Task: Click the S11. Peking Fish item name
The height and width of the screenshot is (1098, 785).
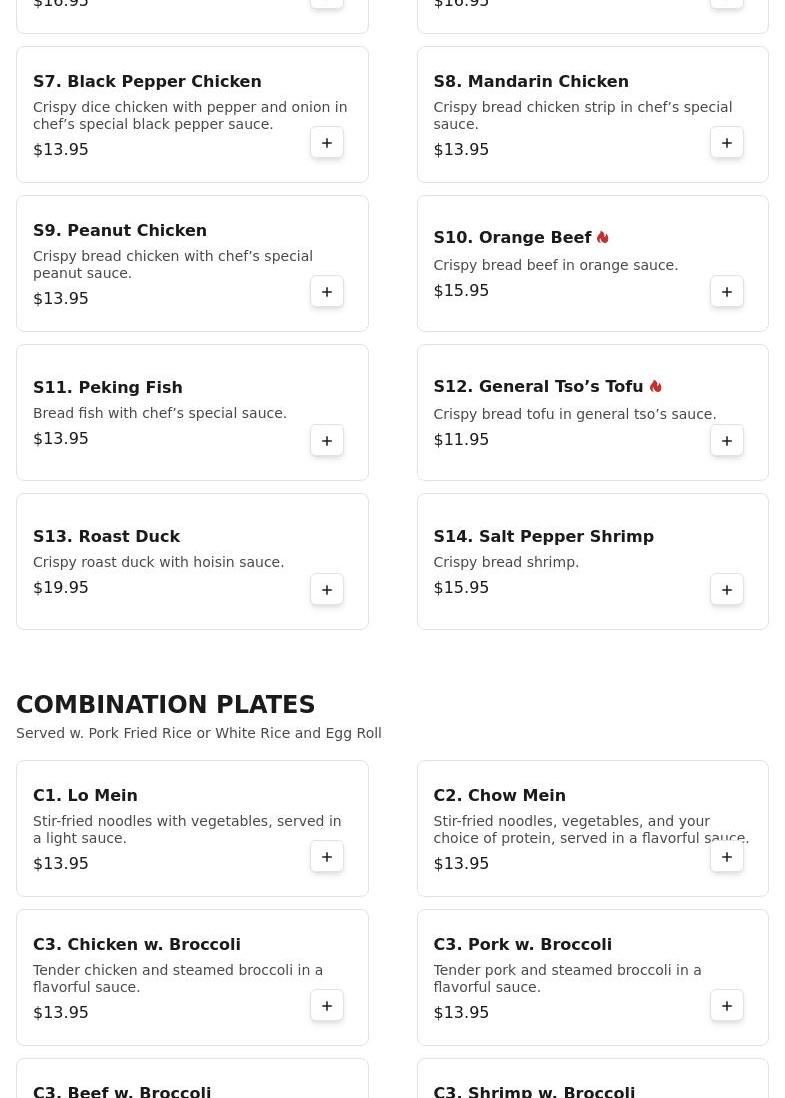Action: click(x=107, y=387)
